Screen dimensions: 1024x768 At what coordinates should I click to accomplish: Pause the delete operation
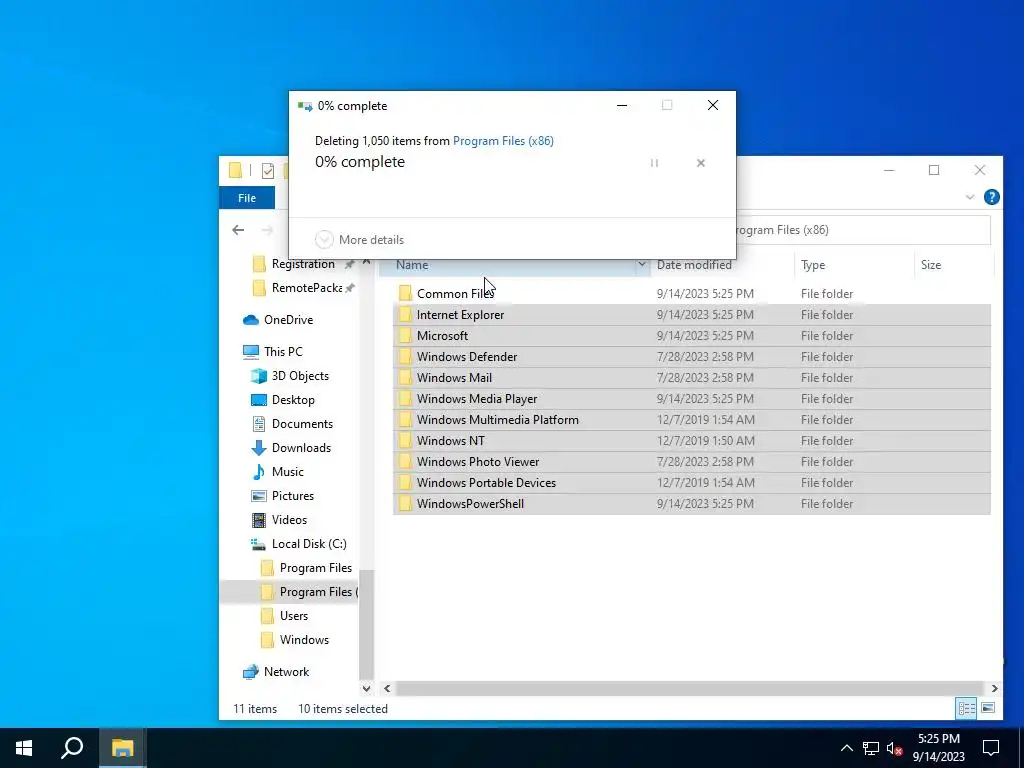(654, 163)
